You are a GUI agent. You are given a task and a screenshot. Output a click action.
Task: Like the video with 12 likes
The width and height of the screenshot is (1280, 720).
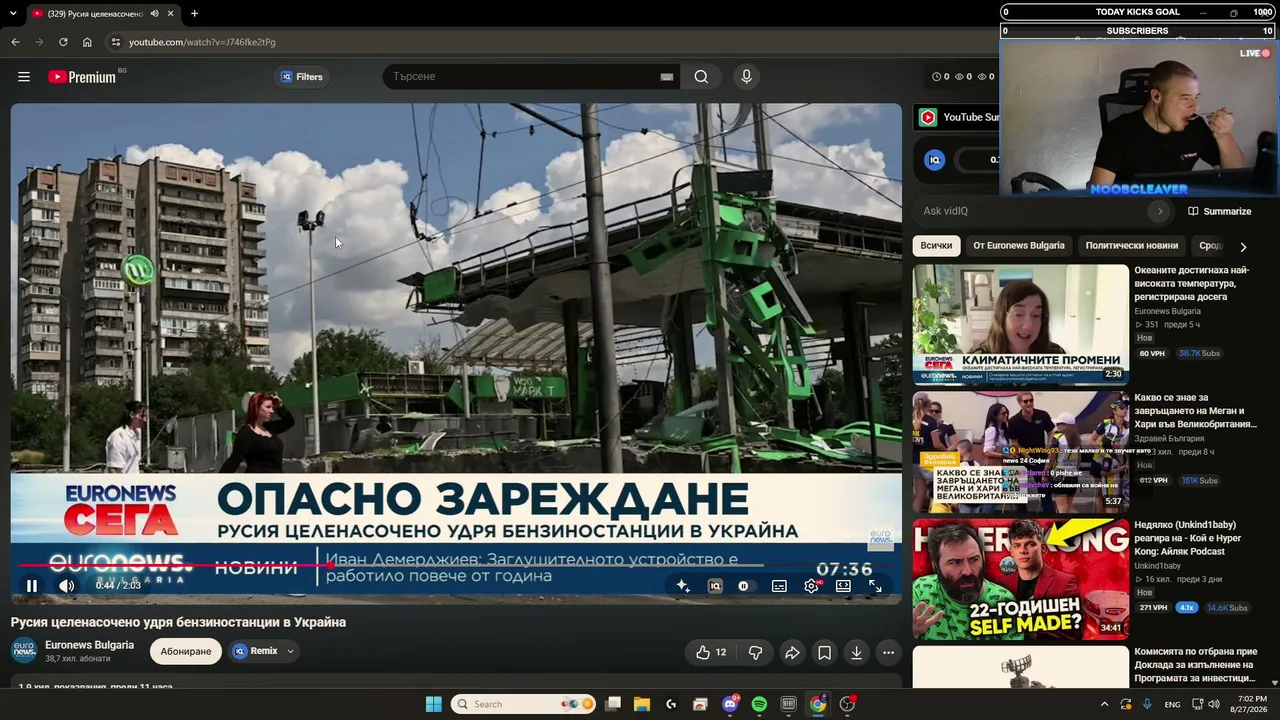click(711, 652)
